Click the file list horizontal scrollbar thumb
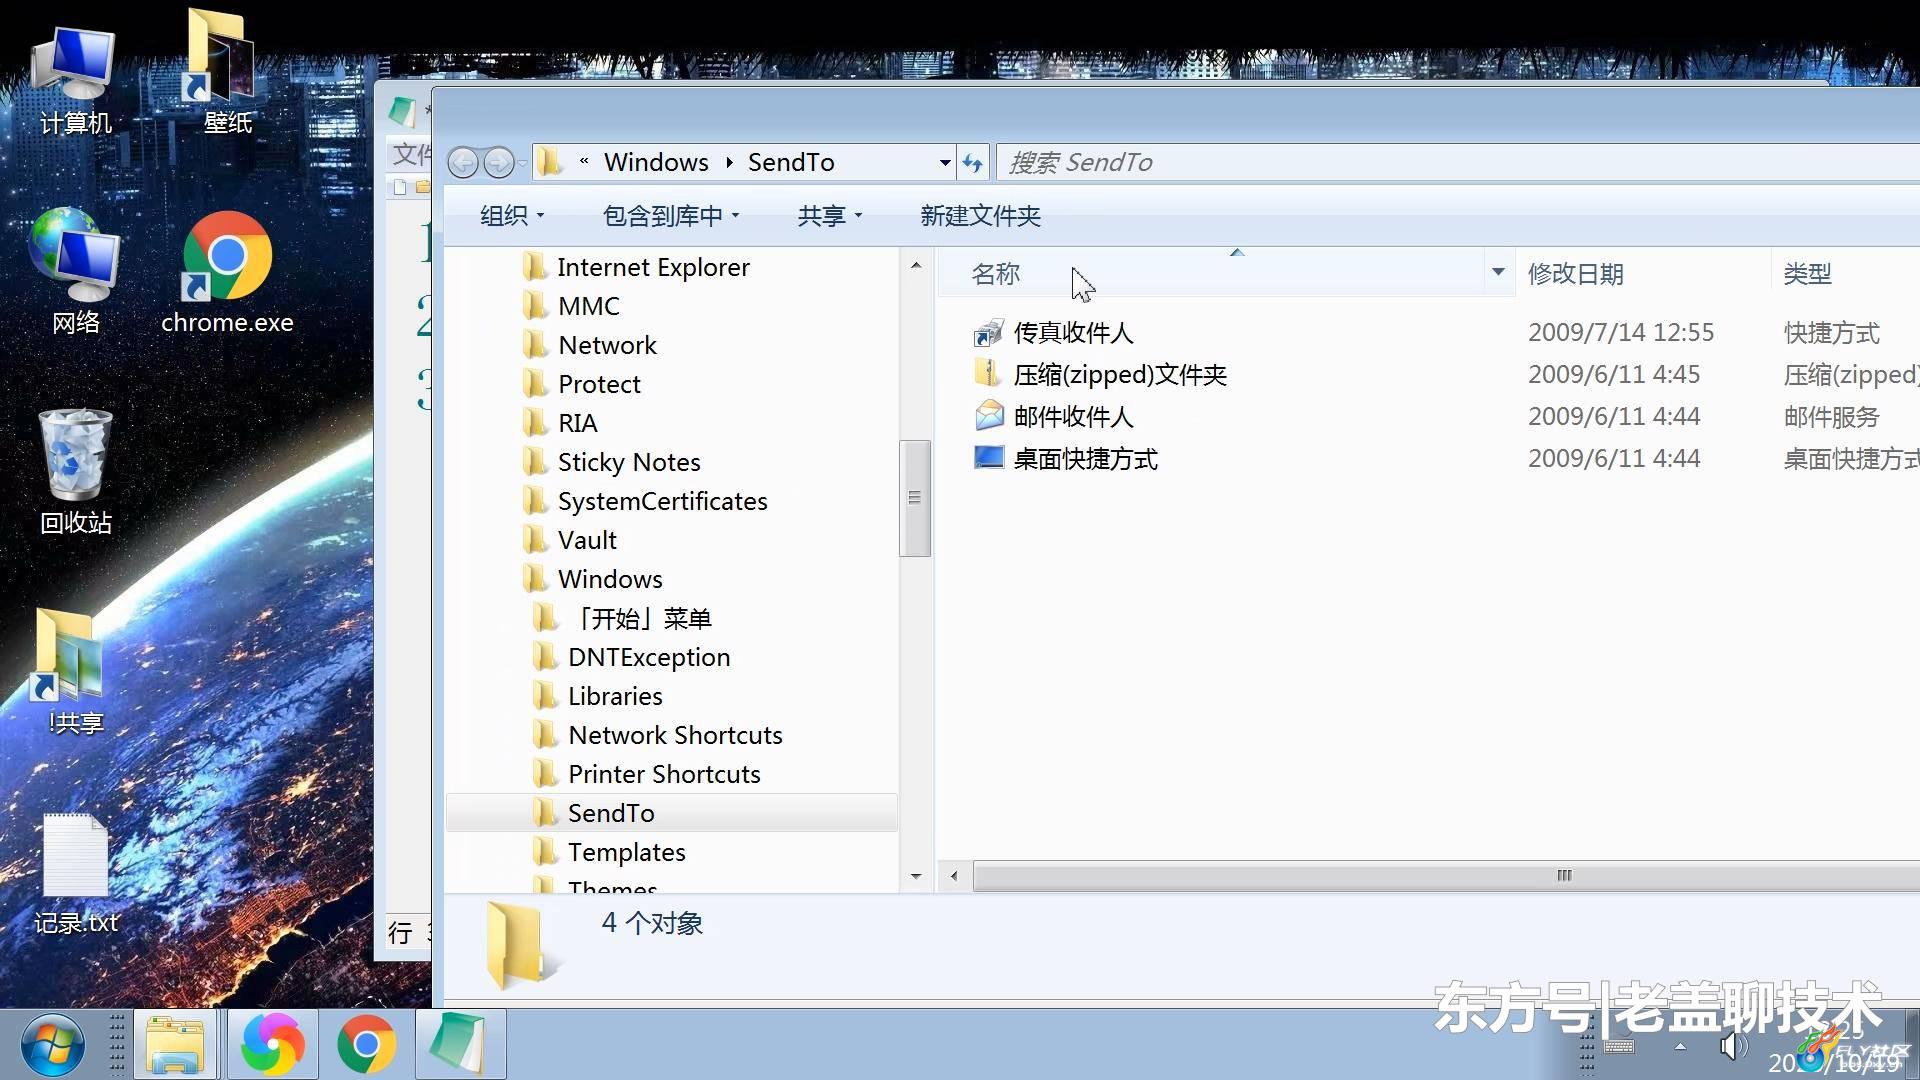 (1446, 876)
